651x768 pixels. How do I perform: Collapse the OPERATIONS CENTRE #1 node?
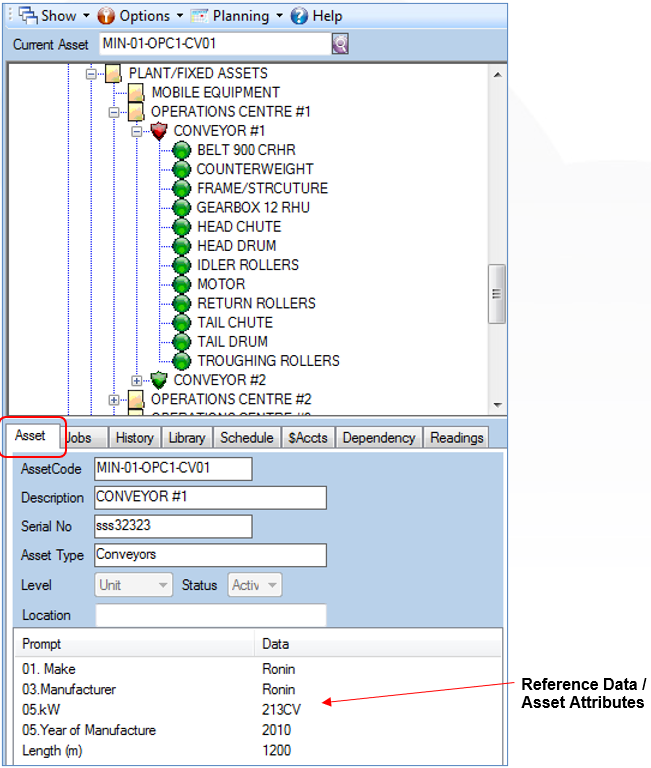pyautogui.click(x=114, y=112)
